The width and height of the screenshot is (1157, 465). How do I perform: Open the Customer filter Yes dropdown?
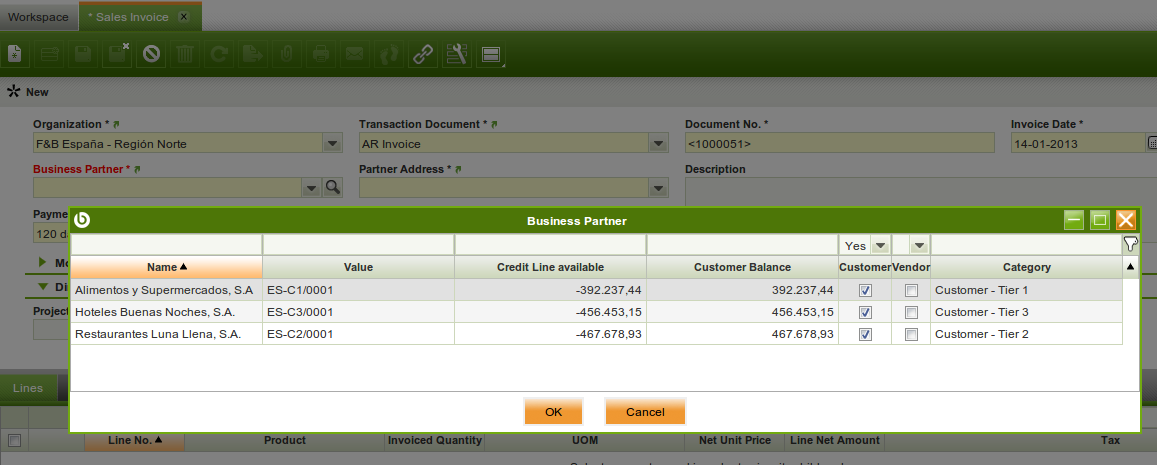tap(880, 245)
